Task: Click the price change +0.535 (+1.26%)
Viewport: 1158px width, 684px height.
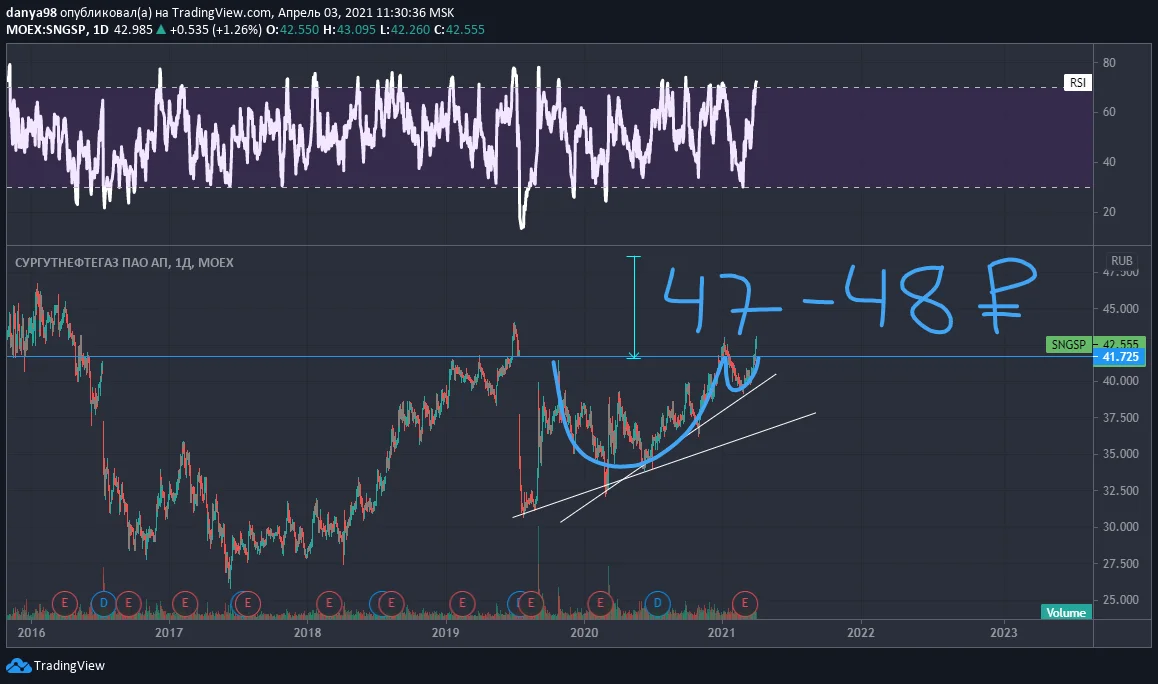Action: (216, 30)
